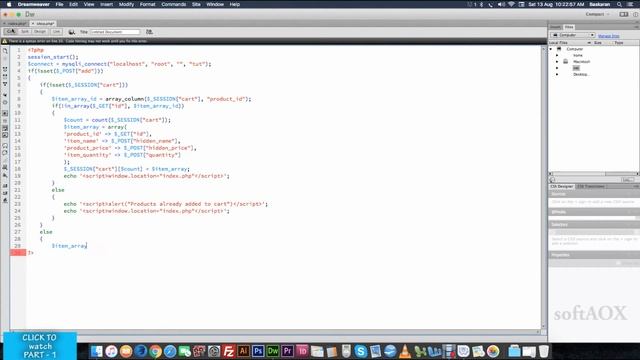Open the Trash in the Dock

pos(544,351)
